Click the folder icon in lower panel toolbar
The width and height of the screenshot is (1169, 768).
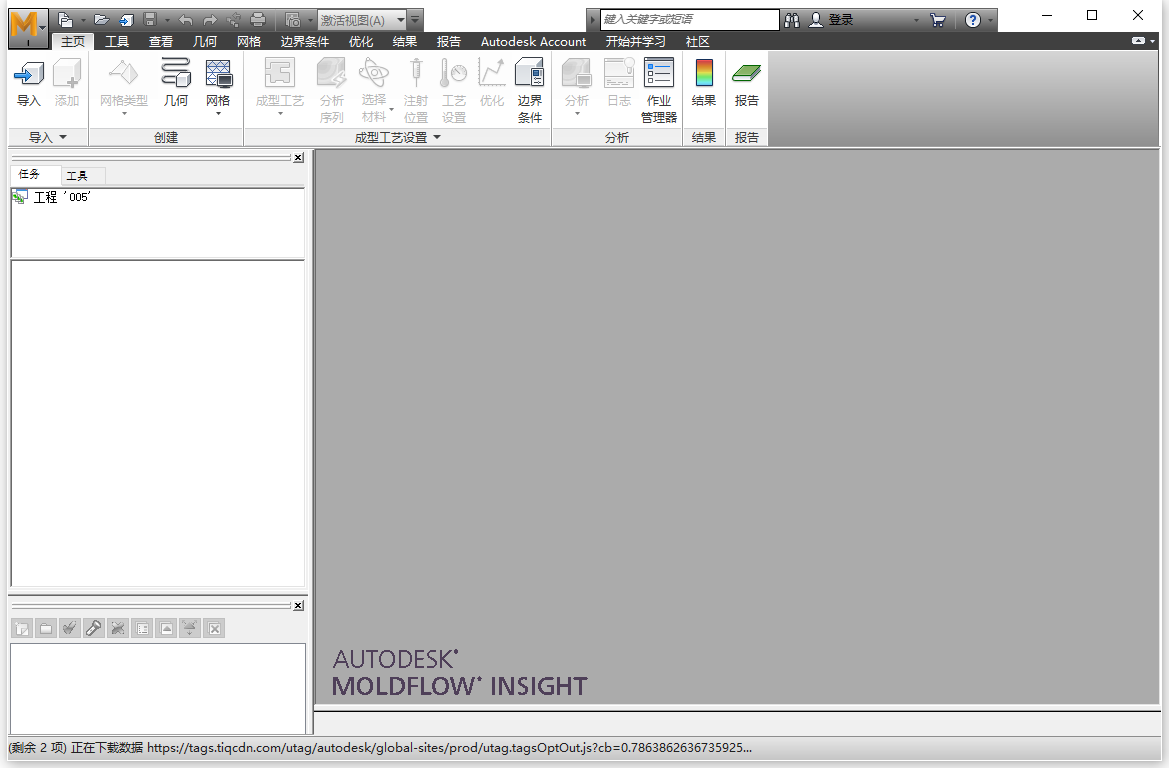46,629
